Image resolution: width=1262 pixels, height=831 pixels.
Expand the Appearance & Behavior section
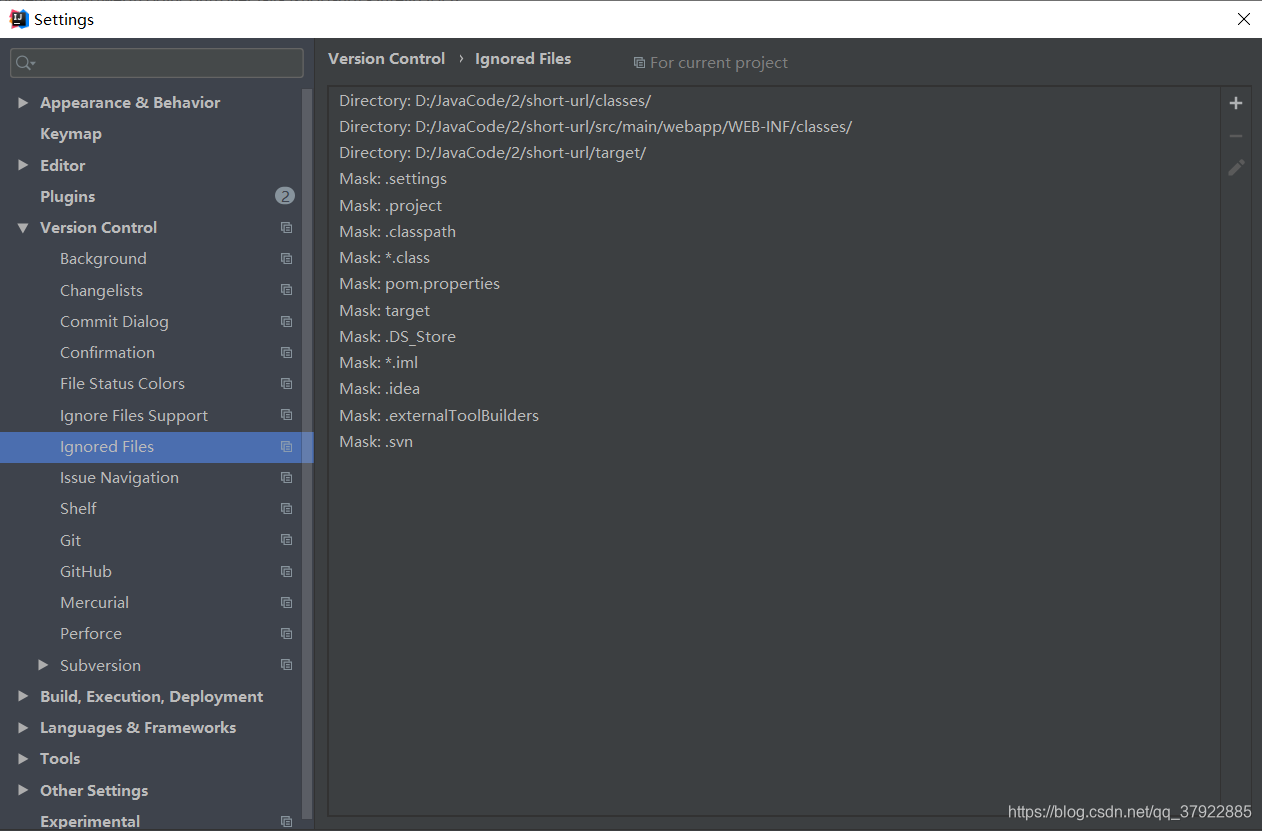click(x=23, y=103)
